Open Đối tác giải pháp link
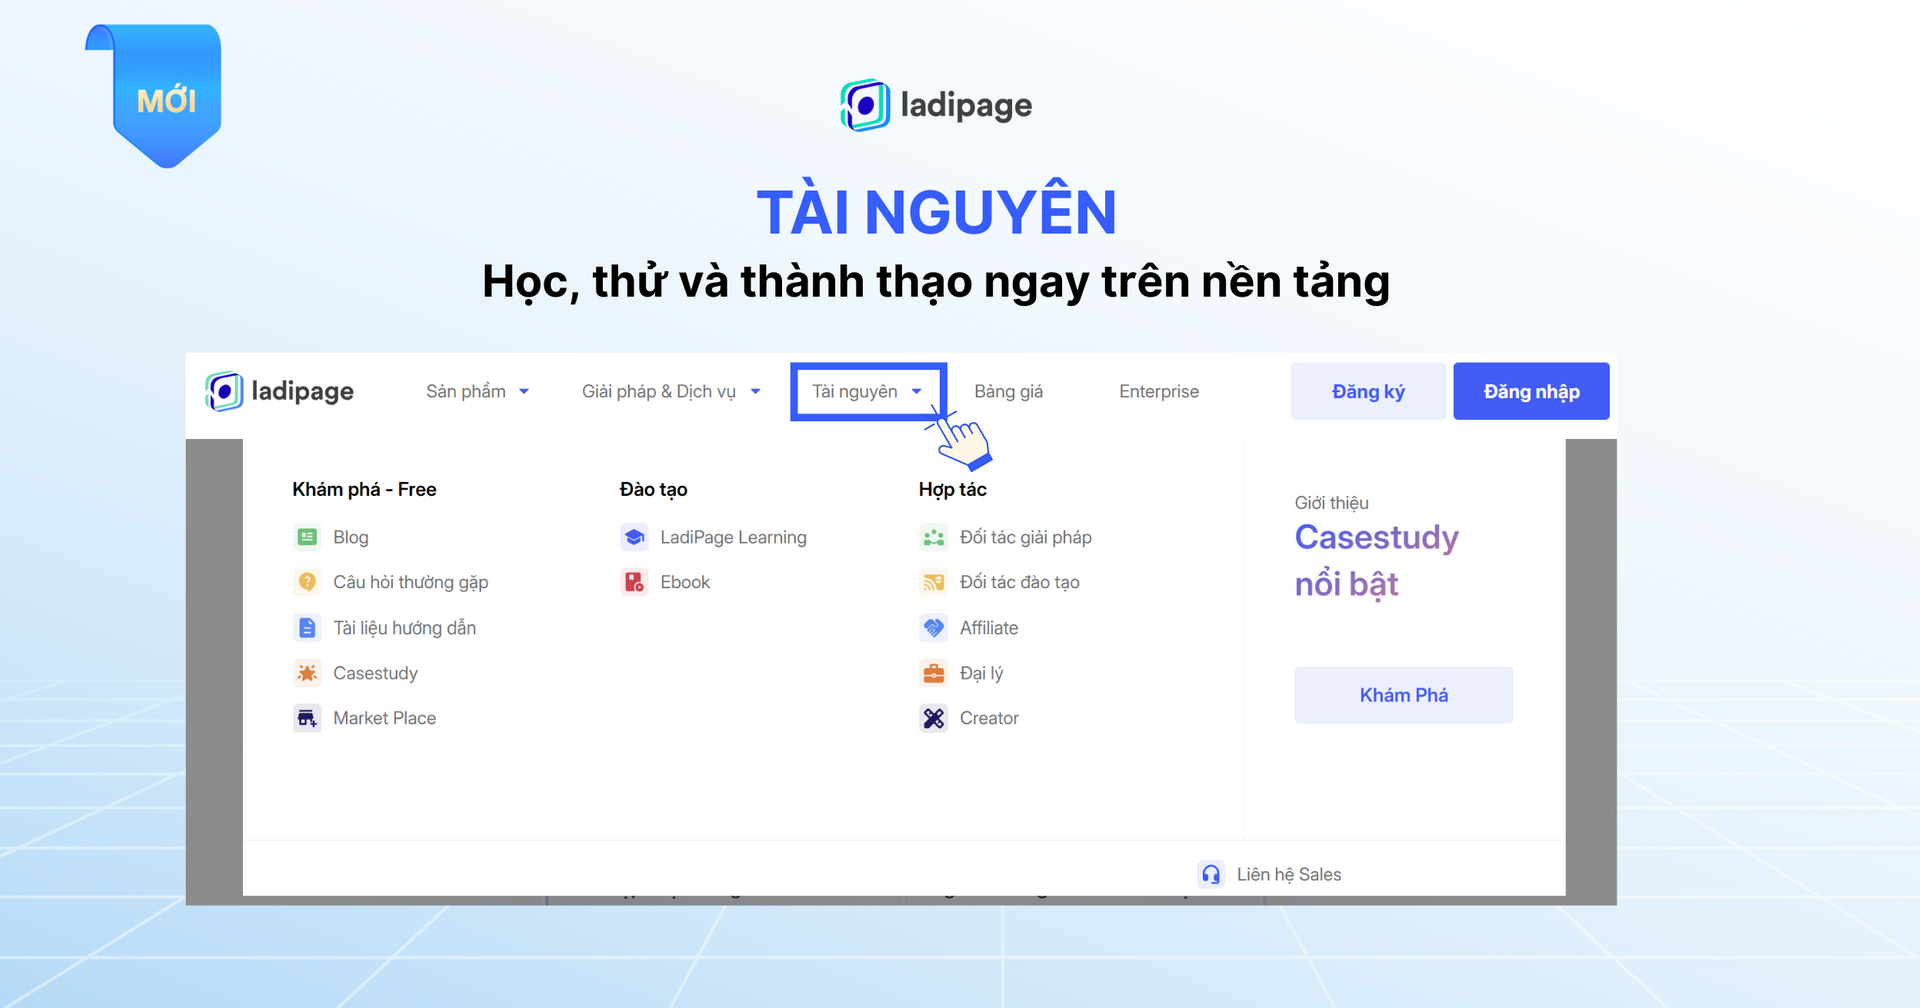 1025,537
